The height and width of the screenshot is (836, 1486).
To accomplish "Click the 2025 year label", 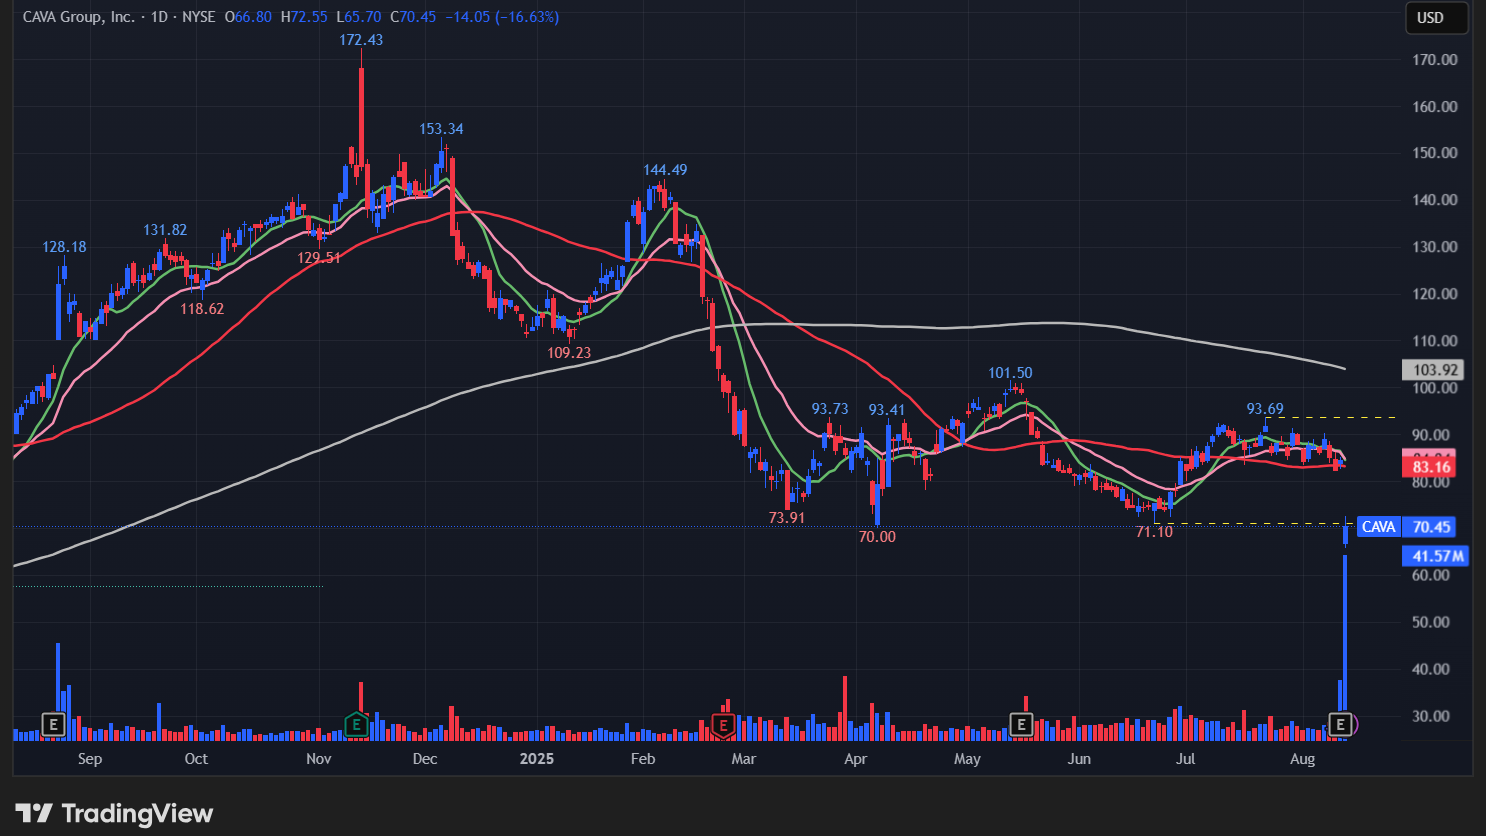I will pos(537,759).
